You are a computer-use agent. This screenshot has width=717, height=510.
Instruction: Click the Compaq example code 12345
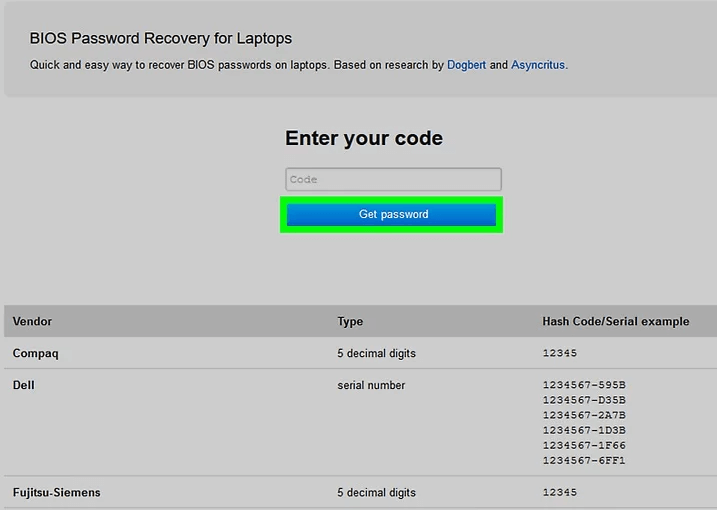(560, 353)
